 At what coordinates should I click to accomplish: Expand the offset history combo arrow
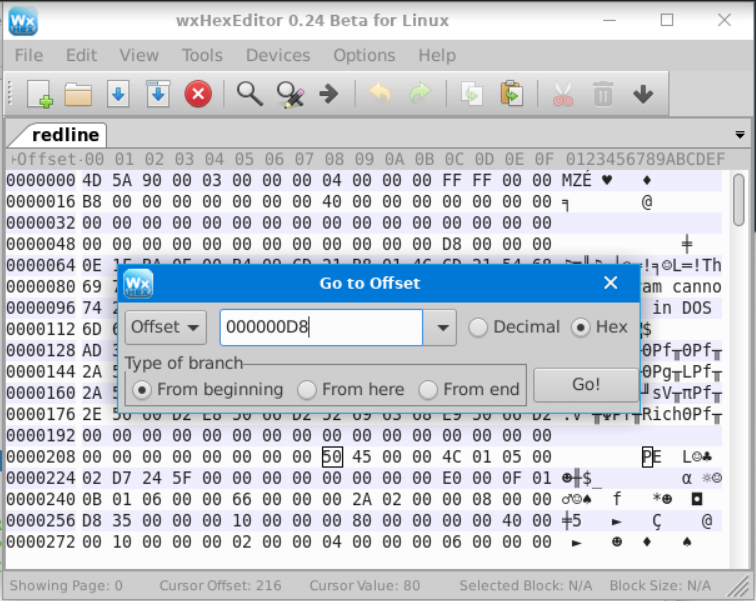pyautogui.click(x=440, y=328)
